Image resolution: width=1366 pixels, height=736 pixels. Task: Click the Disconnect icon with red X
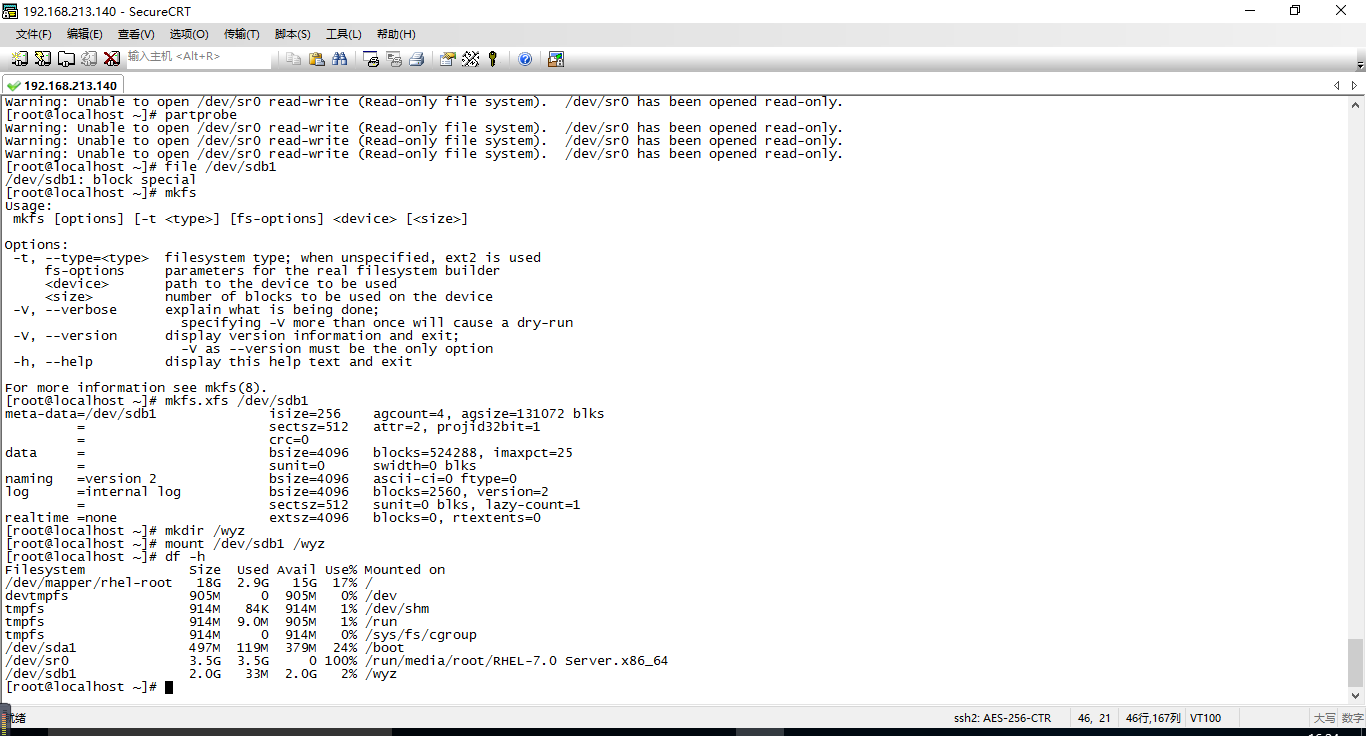(x=112, y=59)
